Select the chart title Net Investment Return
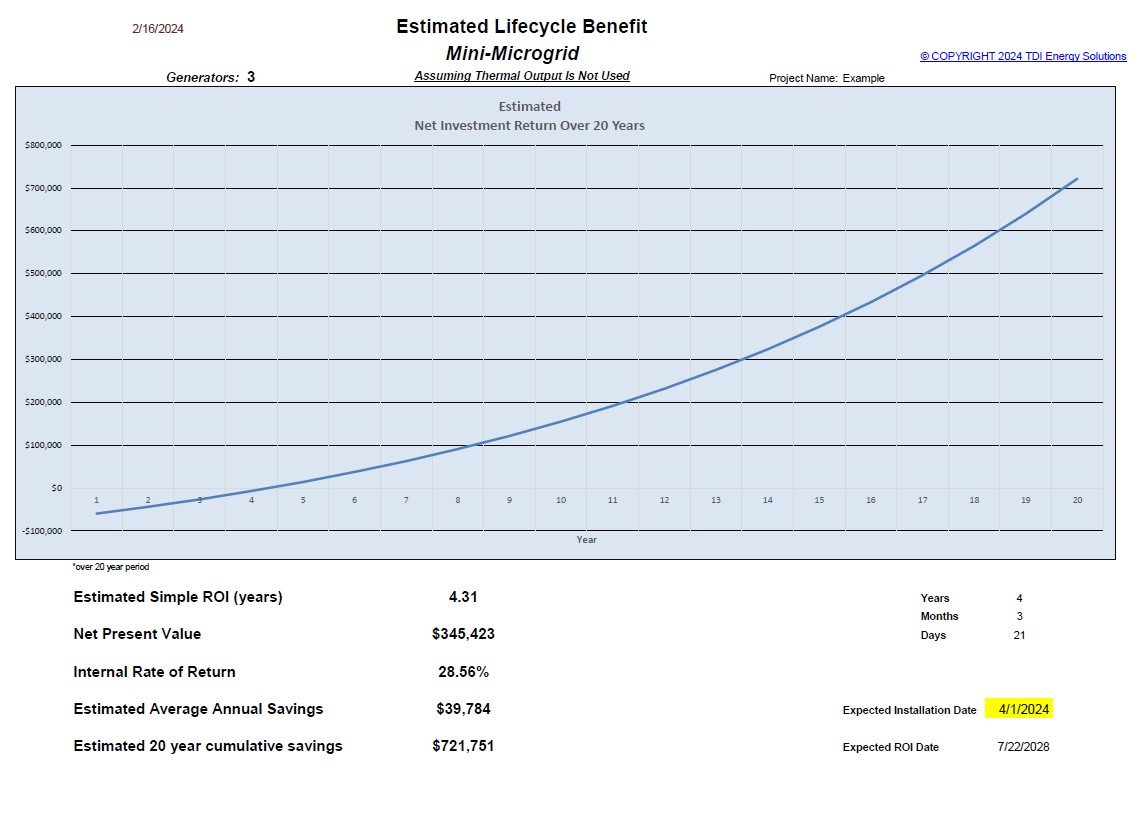Viewport: 1137px width, 814px height. click(x=529, y=125)
